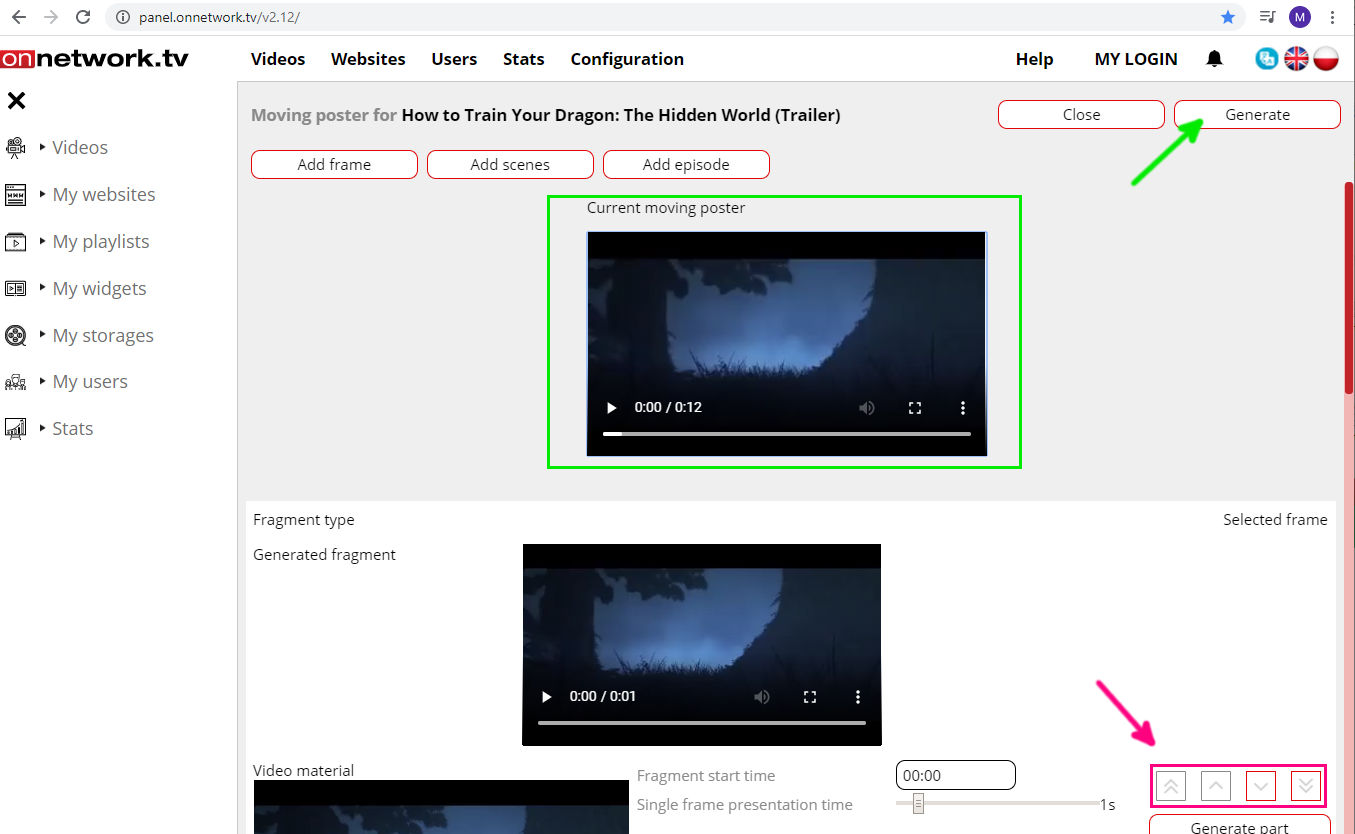Fullscreen the current moving poster video
The image size is (1355, 834).
(x=914, y=408)
